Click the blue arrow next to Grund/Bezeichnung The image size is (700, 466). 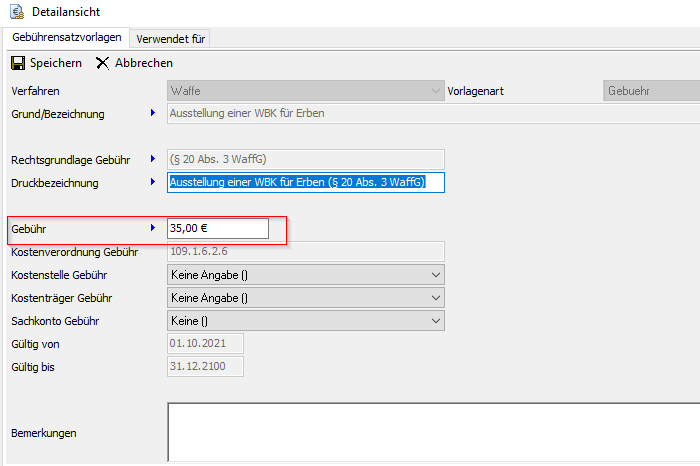(x=153, y=113)
